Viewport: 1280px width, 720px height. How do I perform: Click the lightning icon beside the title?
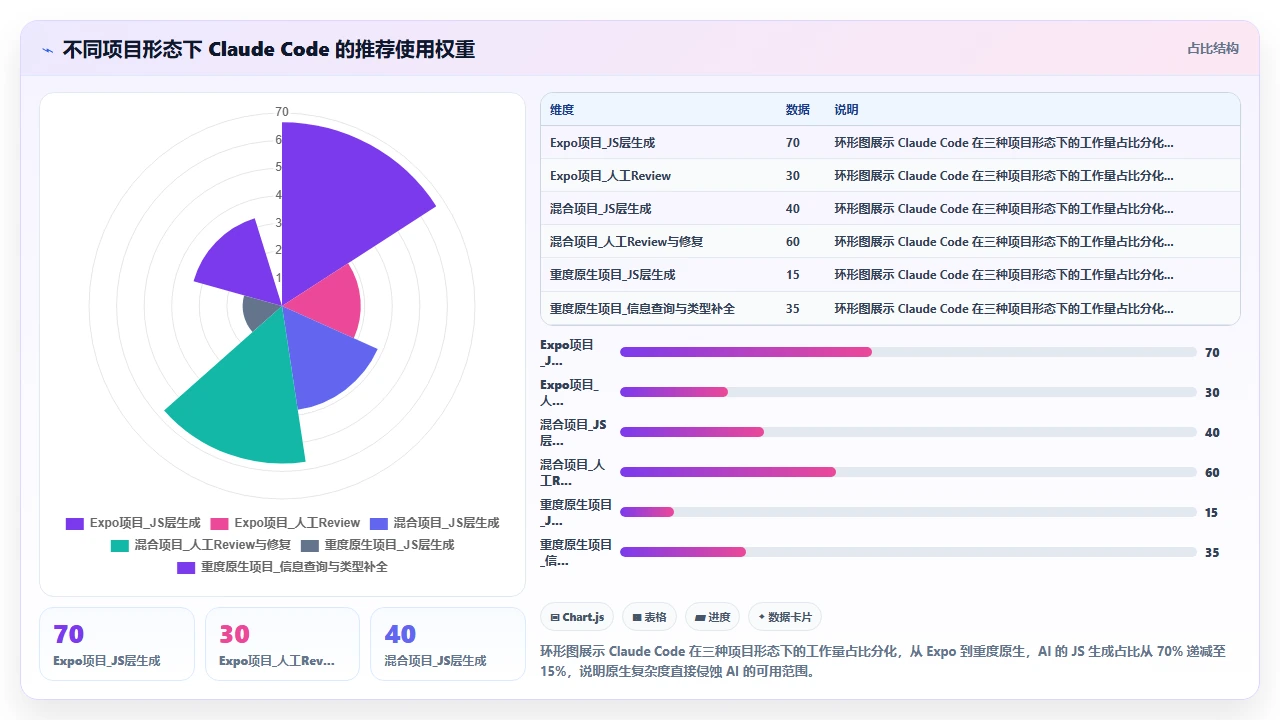click(x=48, y=49)
